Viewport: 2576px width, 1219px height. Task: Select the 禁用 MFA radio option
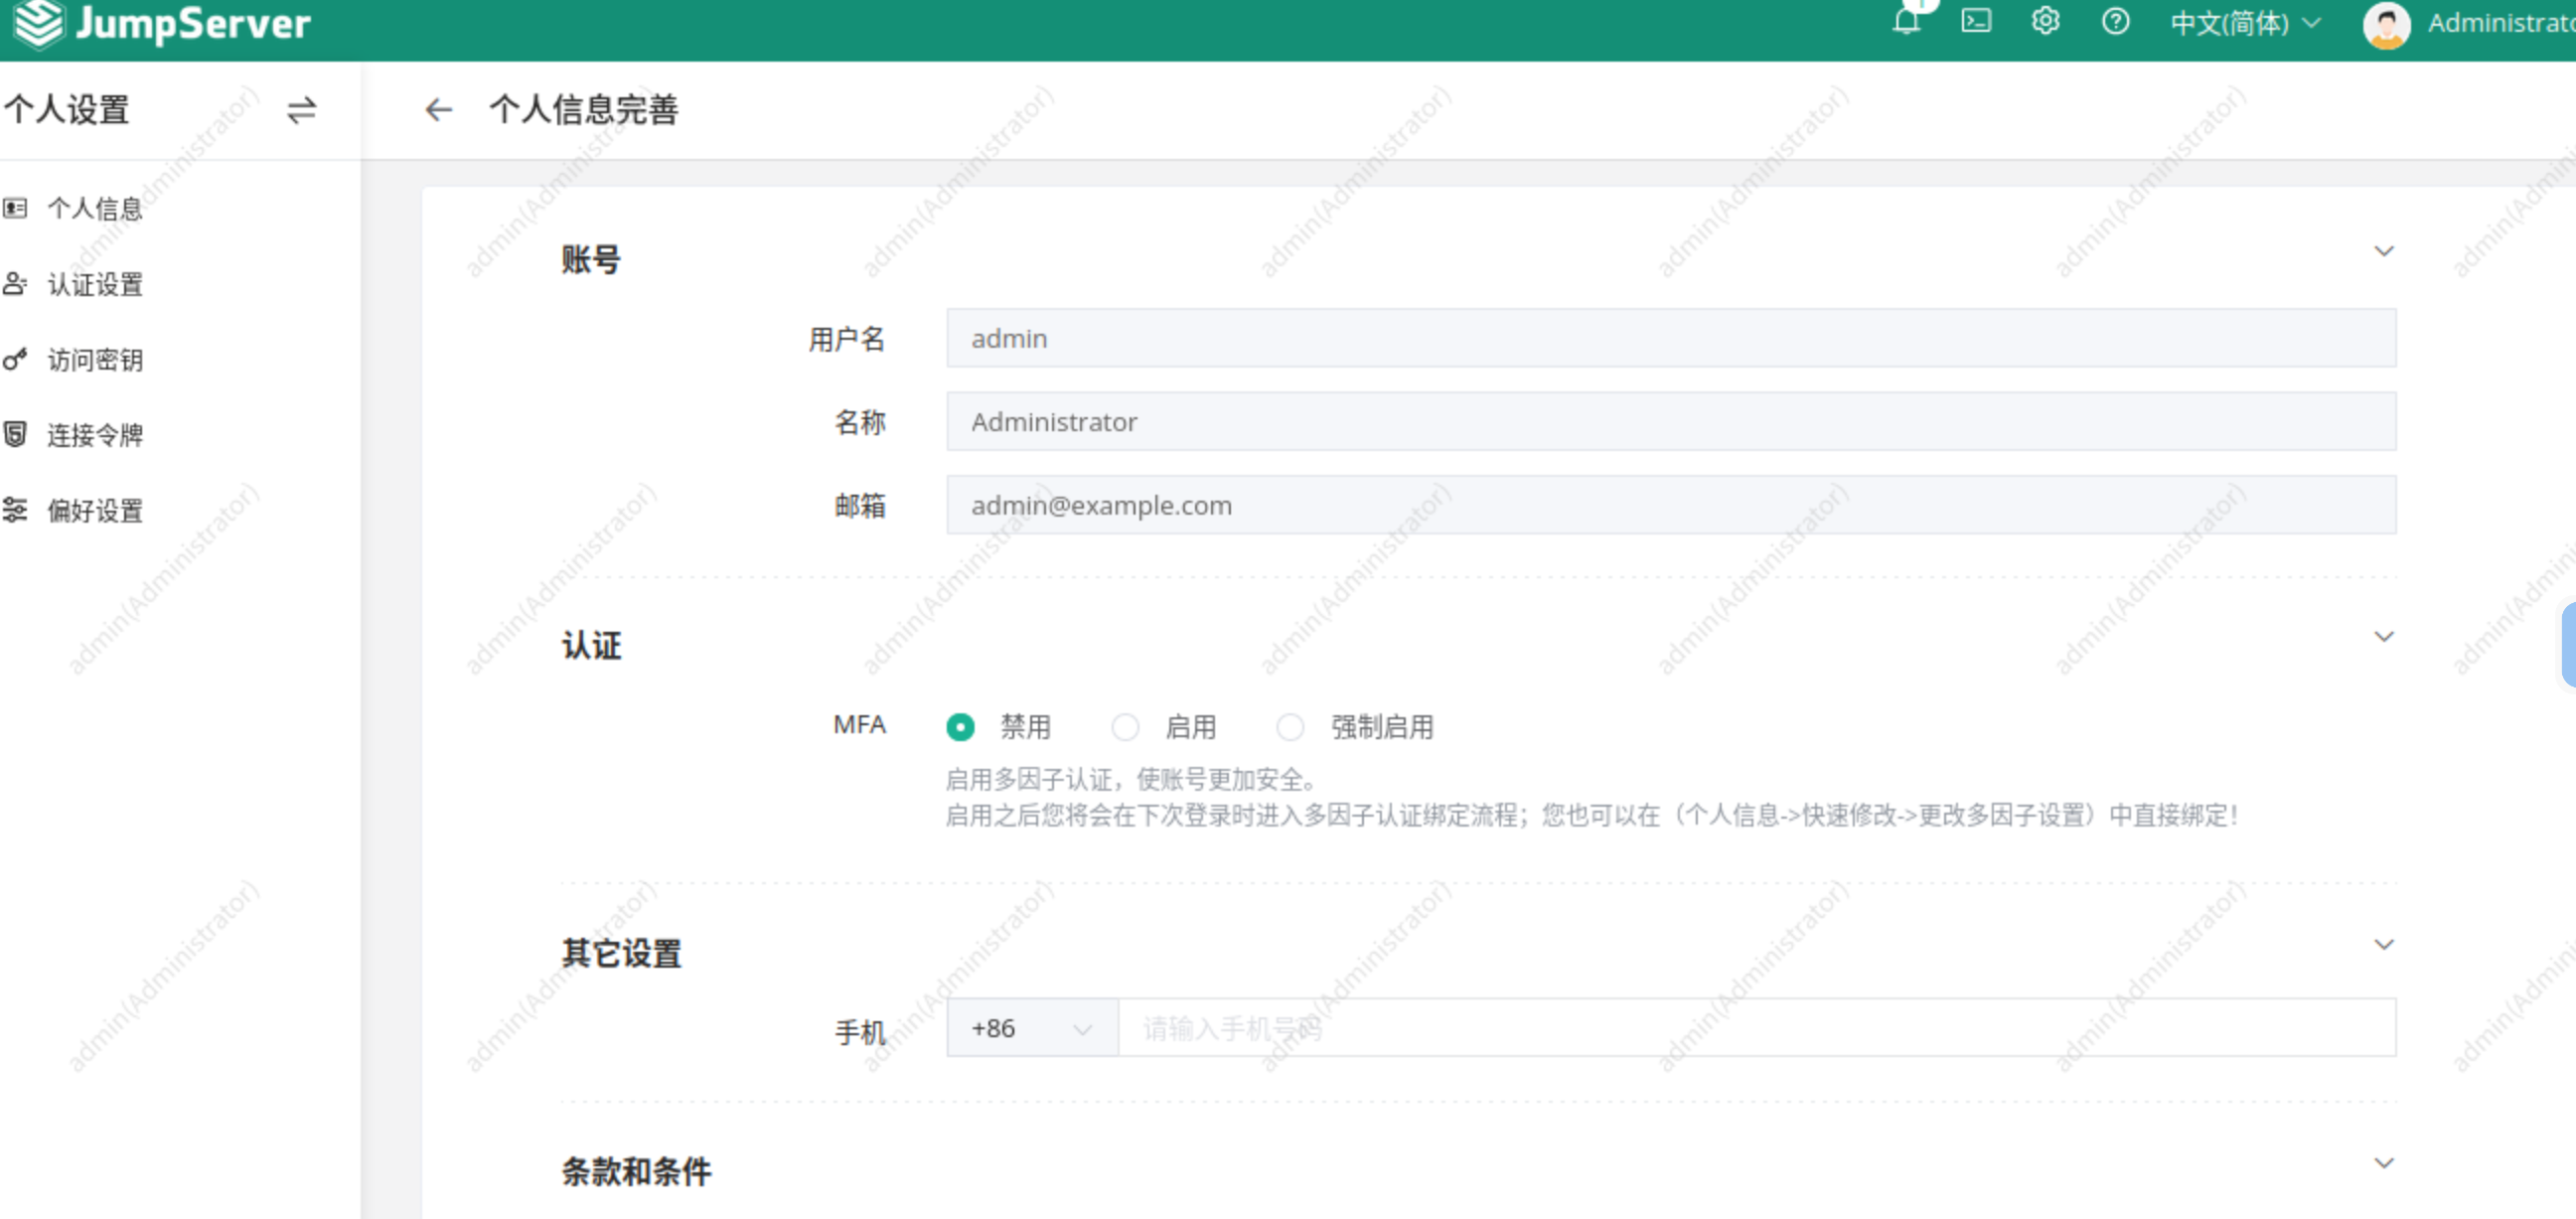[960, 727]
